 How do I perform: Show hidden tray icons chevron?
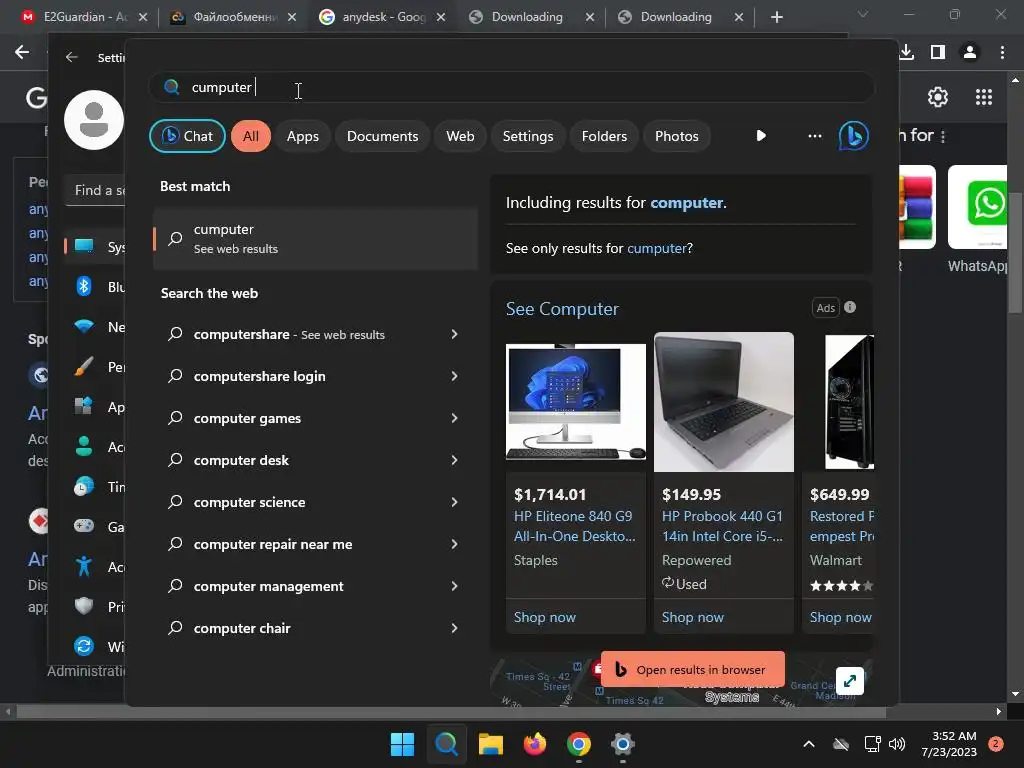808,744
